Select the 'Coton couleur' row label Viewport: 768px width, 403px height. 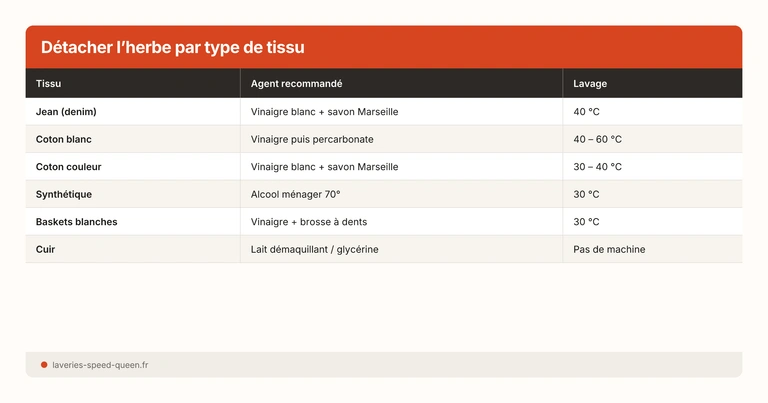point(69,167)
